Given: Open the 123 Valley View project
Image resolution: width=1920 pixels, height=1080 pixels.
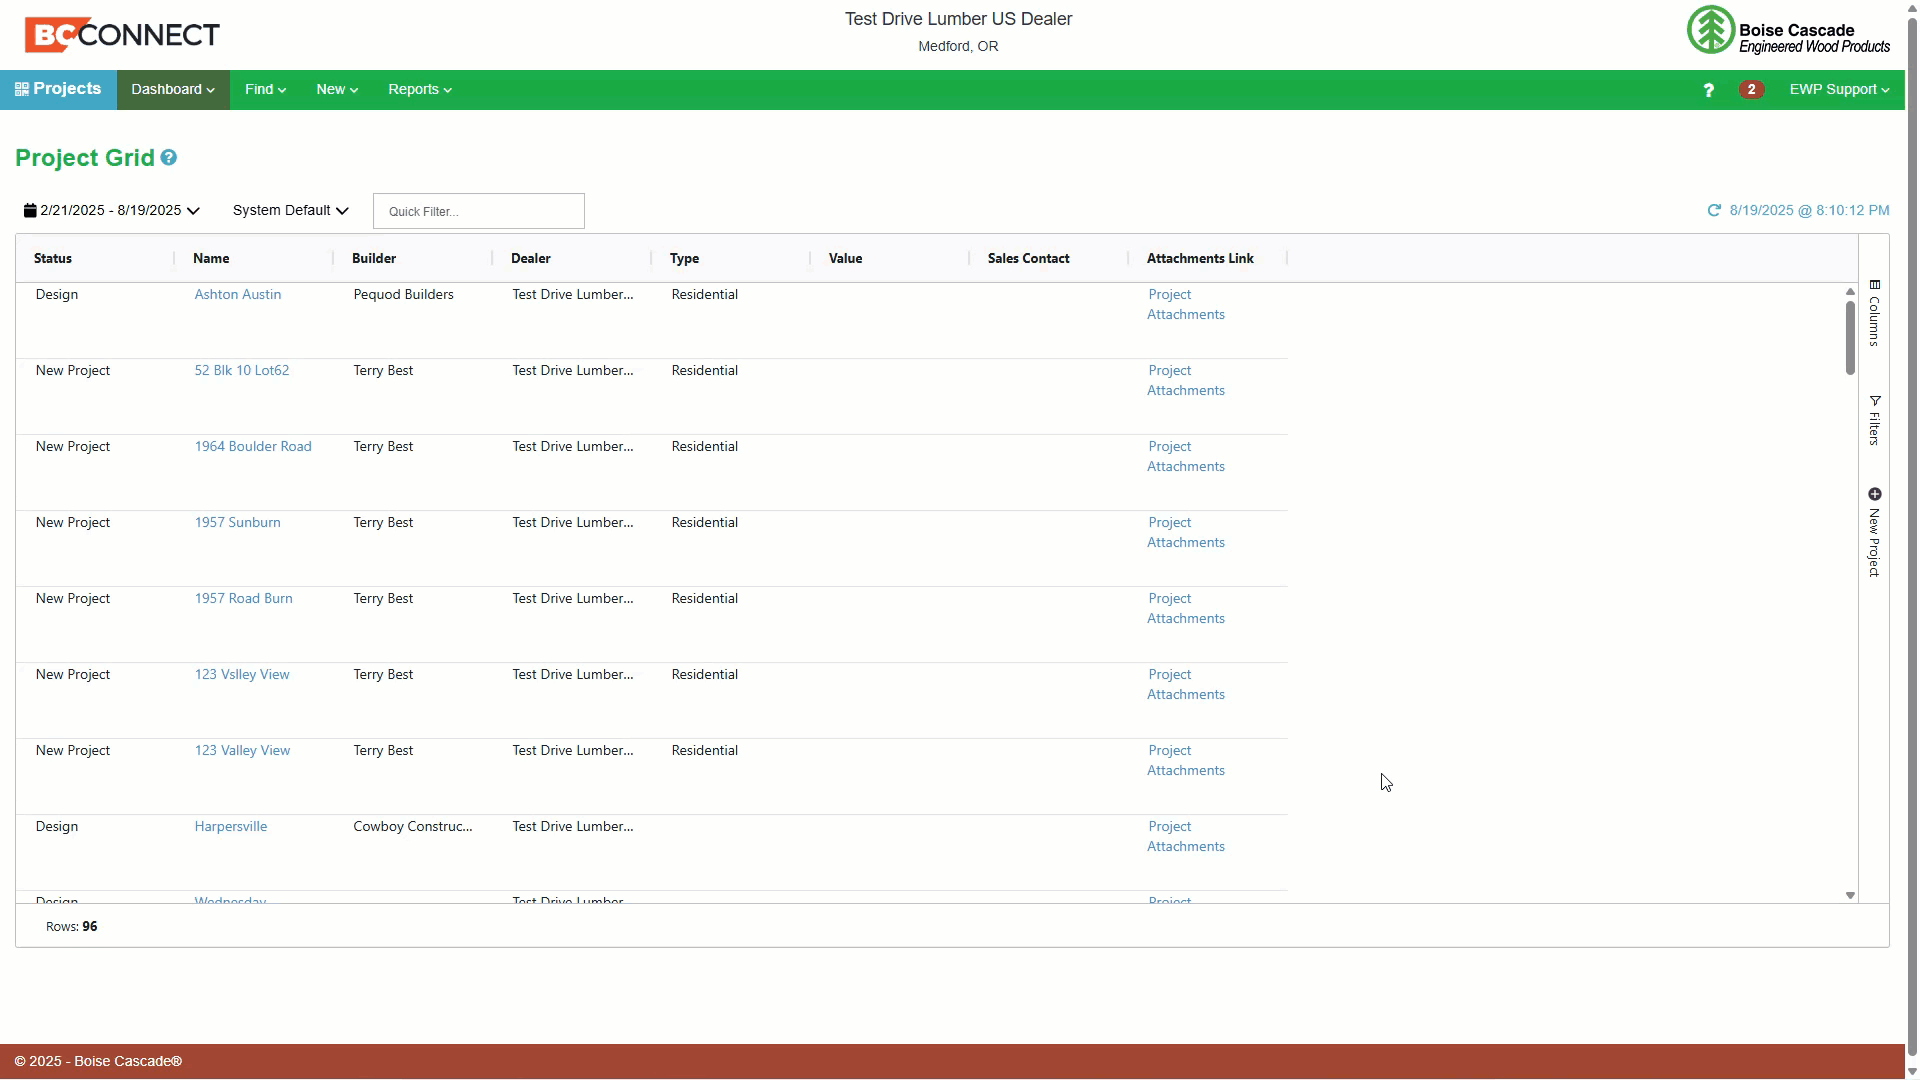Looking at the screenshot, I should (243, 751).
